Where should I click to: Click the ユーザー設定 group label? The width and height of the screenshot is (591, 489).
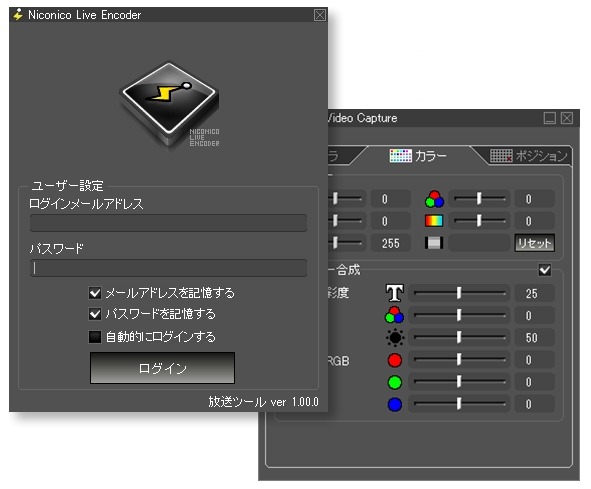point(67,185)
